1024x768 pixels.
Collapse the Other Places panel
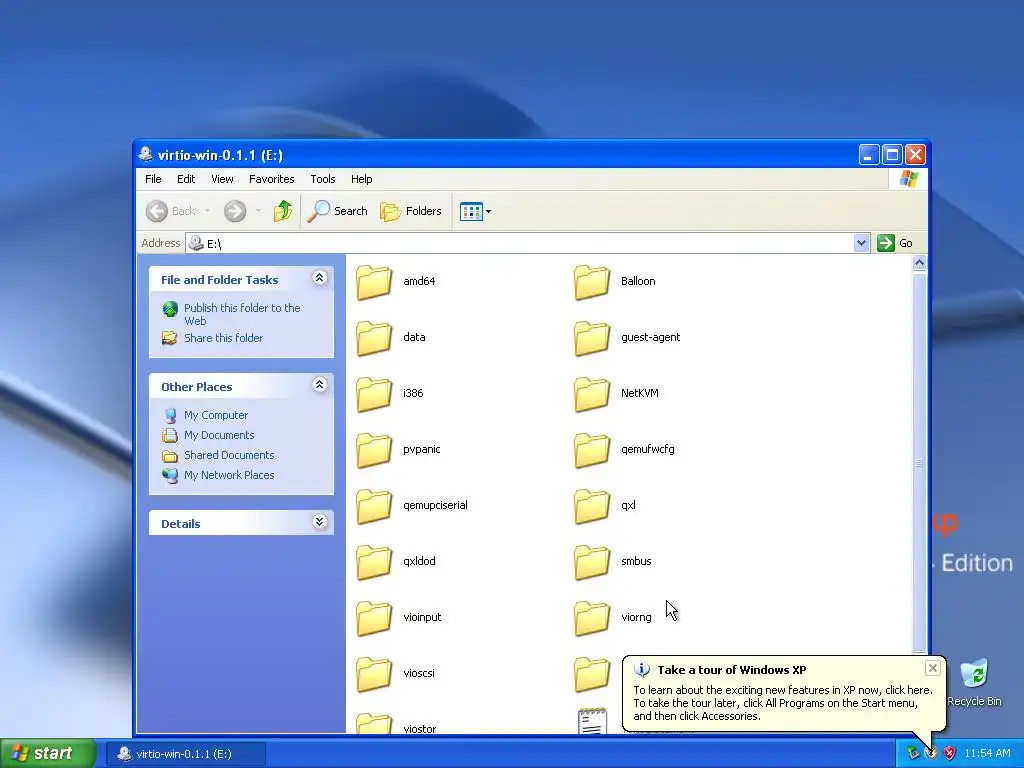[x=319, y=385]
